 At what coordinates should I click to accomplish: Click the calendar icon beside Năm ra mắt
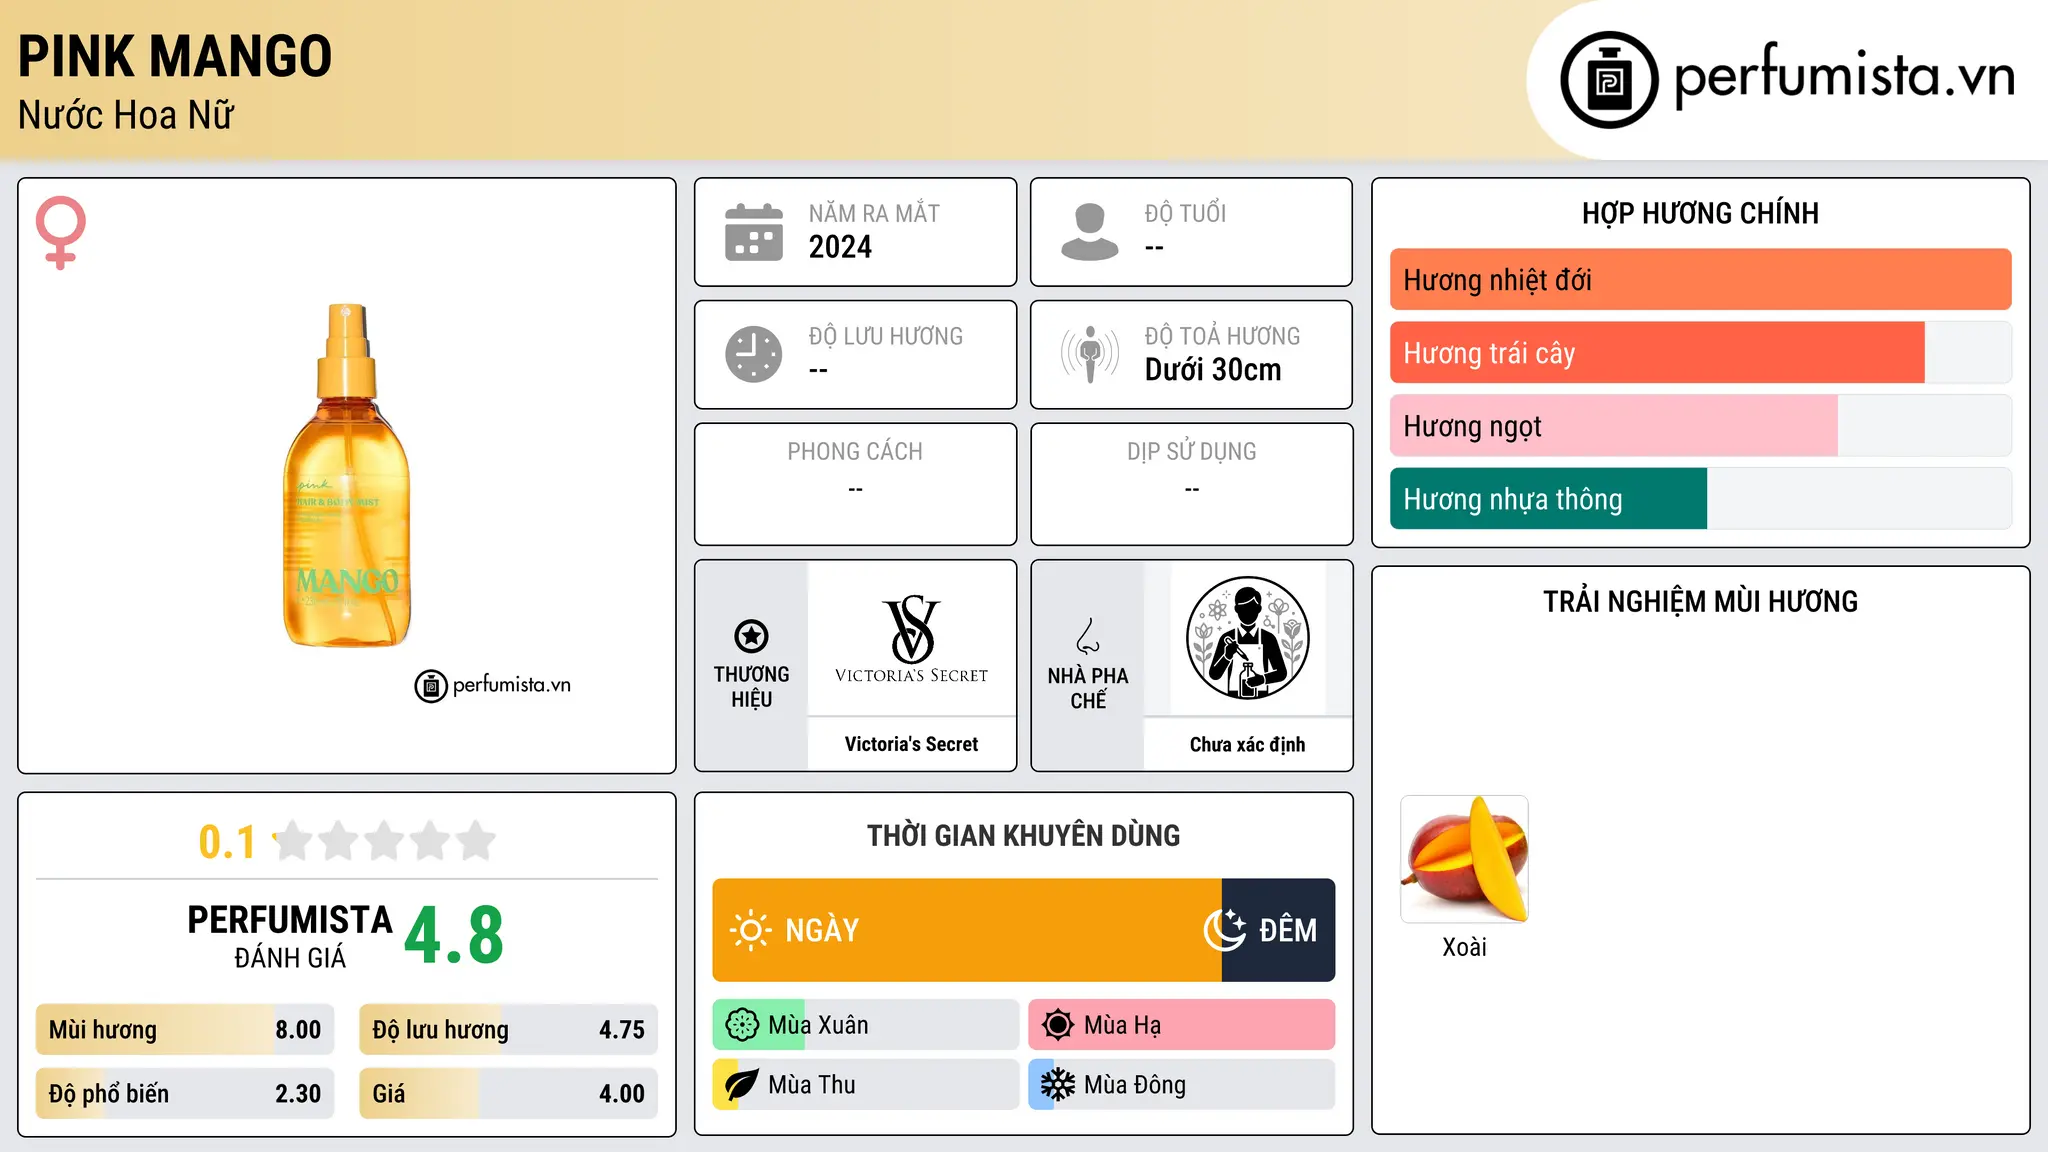tap(754, 232)
